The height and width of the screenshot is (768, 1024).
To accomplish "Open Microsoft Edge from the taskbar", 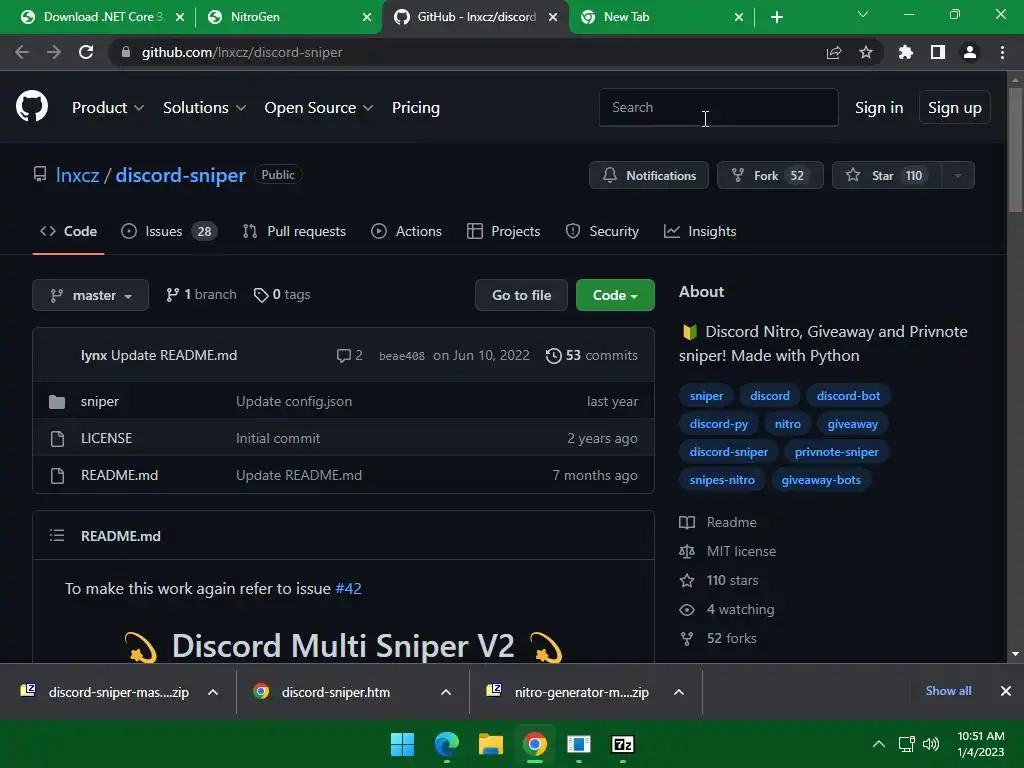I will coord(447,744).
